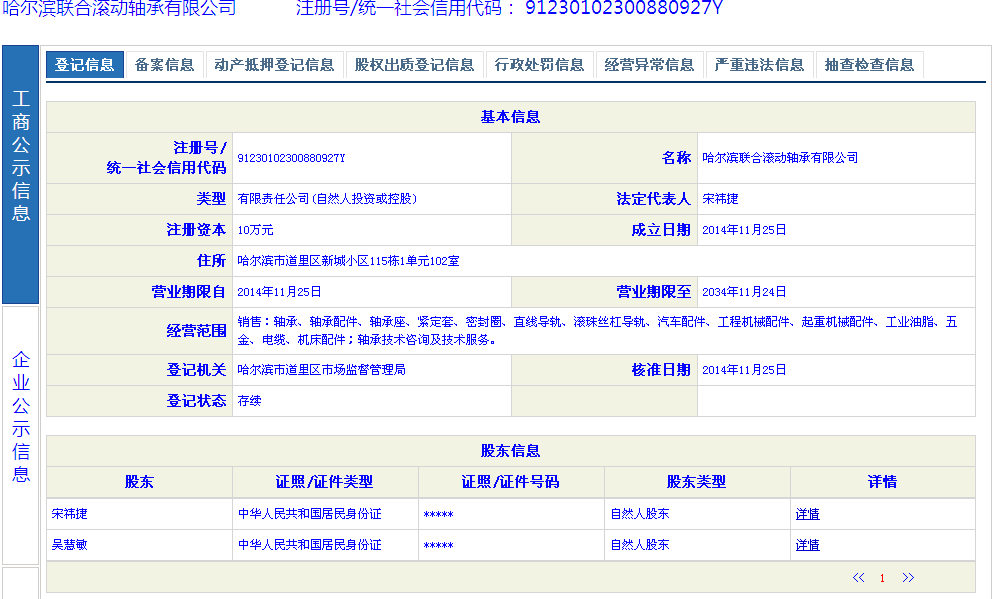This screenshot has width=996, height=599.
Task: Click page number 1 in pagination
Action: point(883,578)
